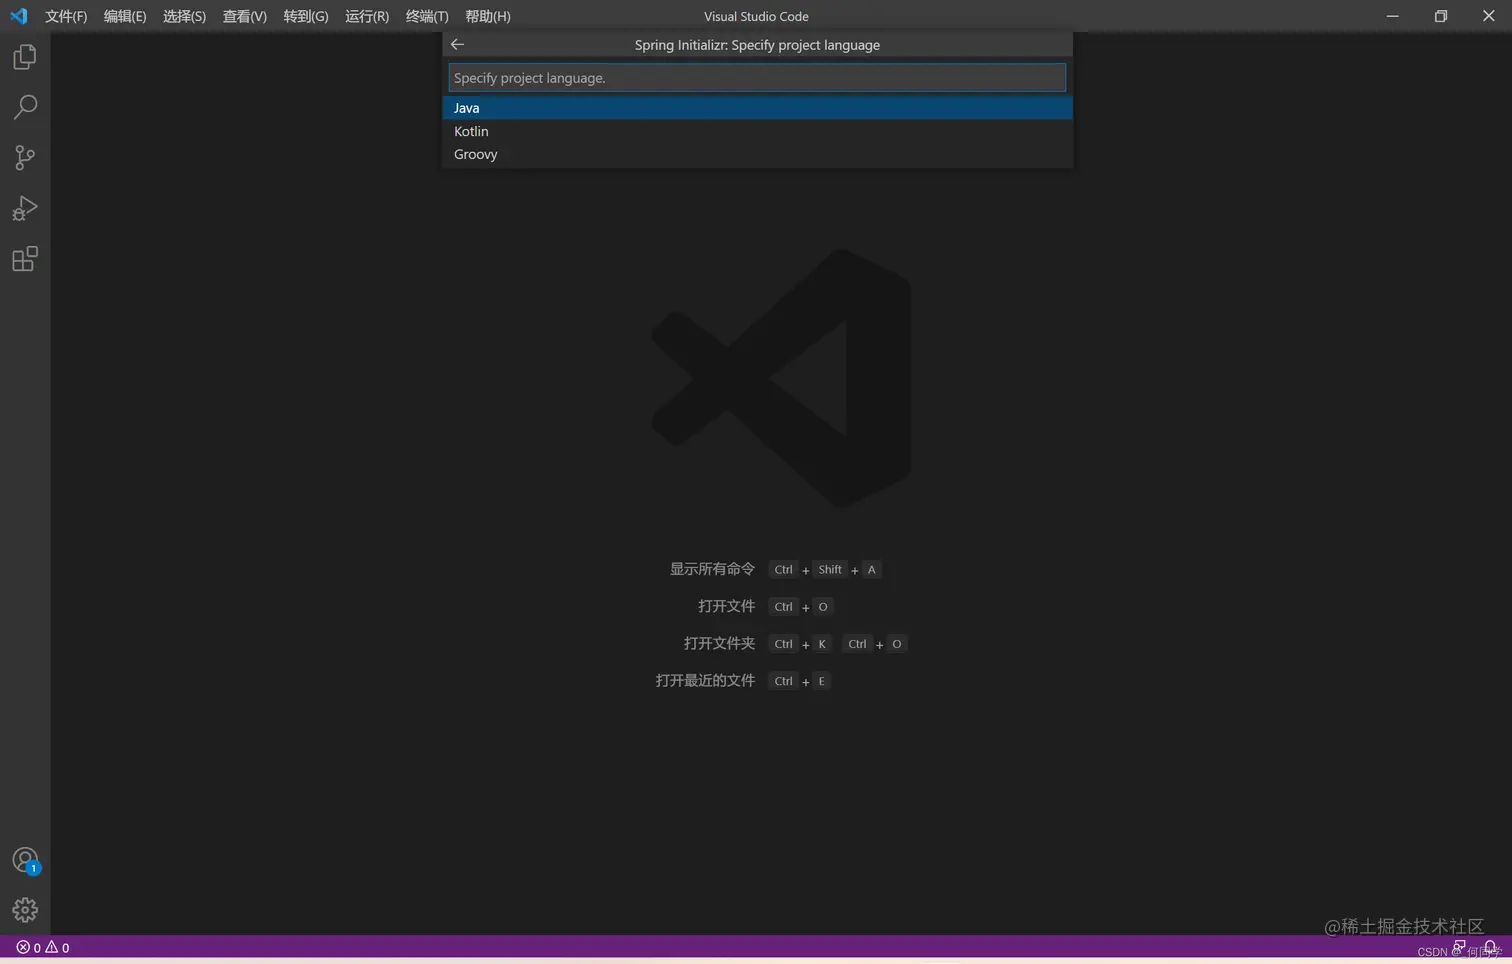The width and height of the screenshot is (1512, 964).
Task: Open the Explorer view in activity bar
Action: click(25, 57)
